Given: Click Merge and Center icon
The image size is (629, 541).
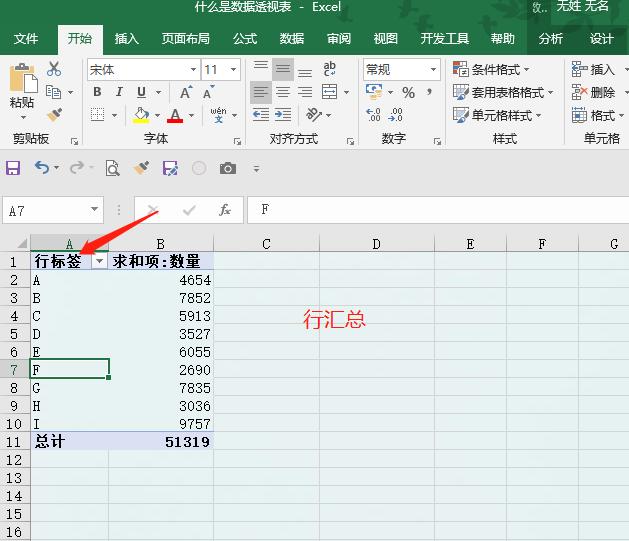Looking at the screenshot, I should click(x=330, y=92).
